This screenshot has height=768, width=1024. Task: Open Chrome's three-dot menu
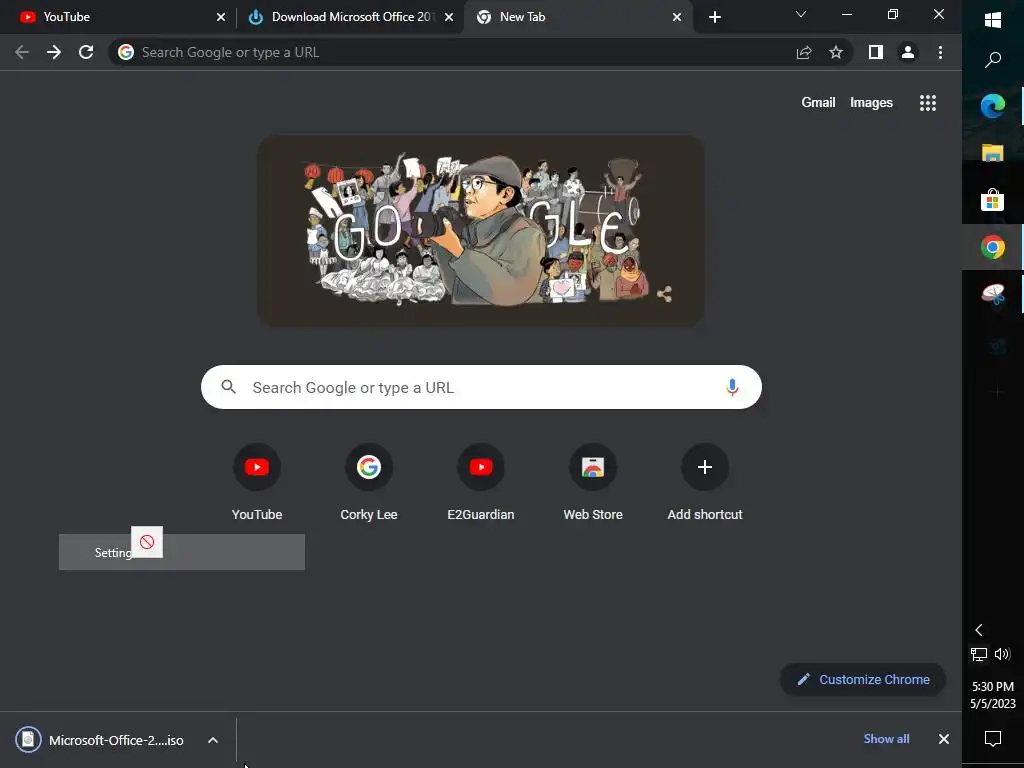point(940,52)
